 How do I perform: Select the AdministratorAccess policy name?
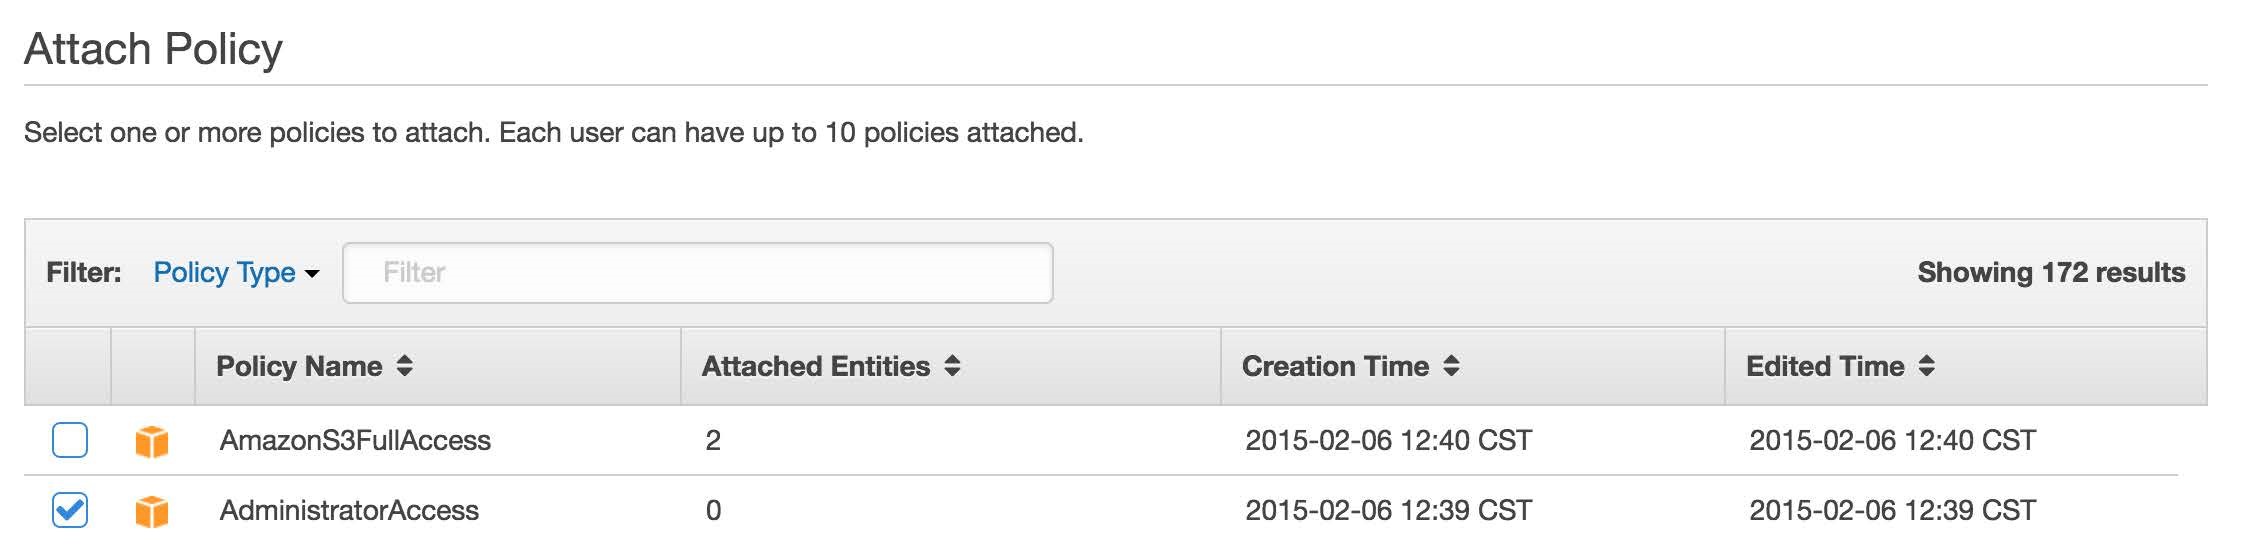(349, 510)
